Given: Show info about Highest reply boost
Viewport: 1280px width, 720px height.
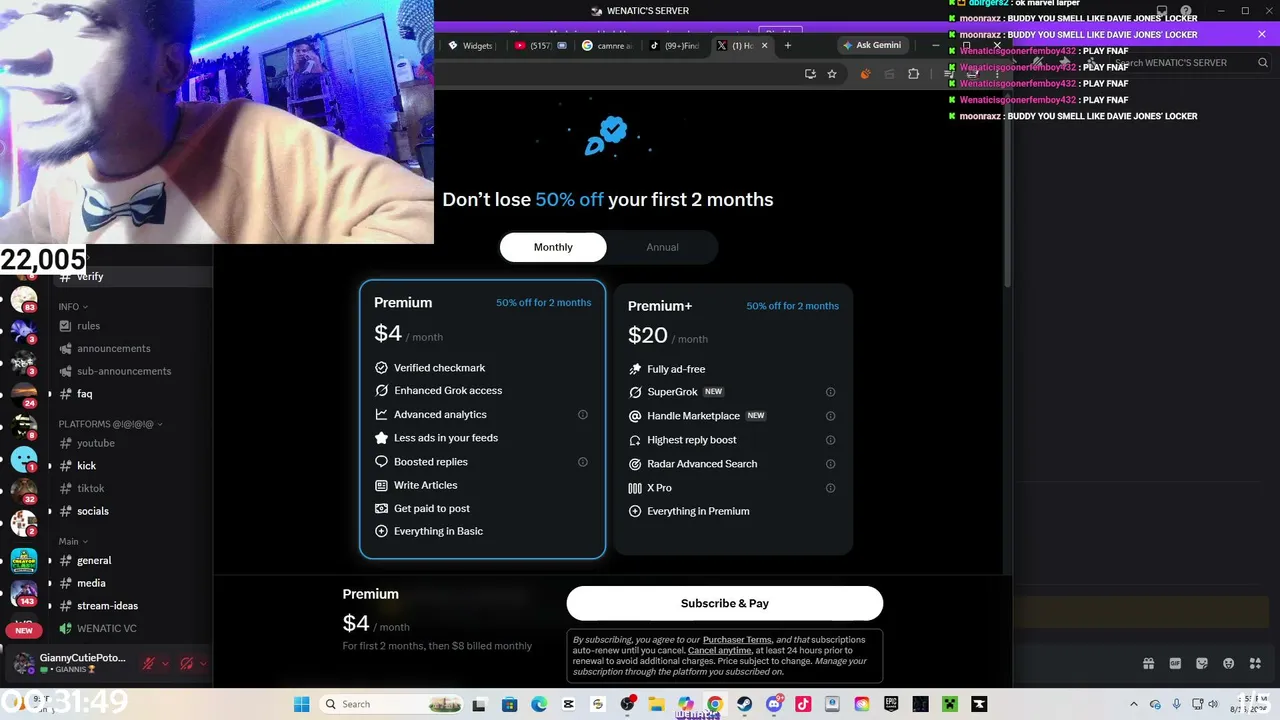Looking at the screenshot, I should coord(830,440).
